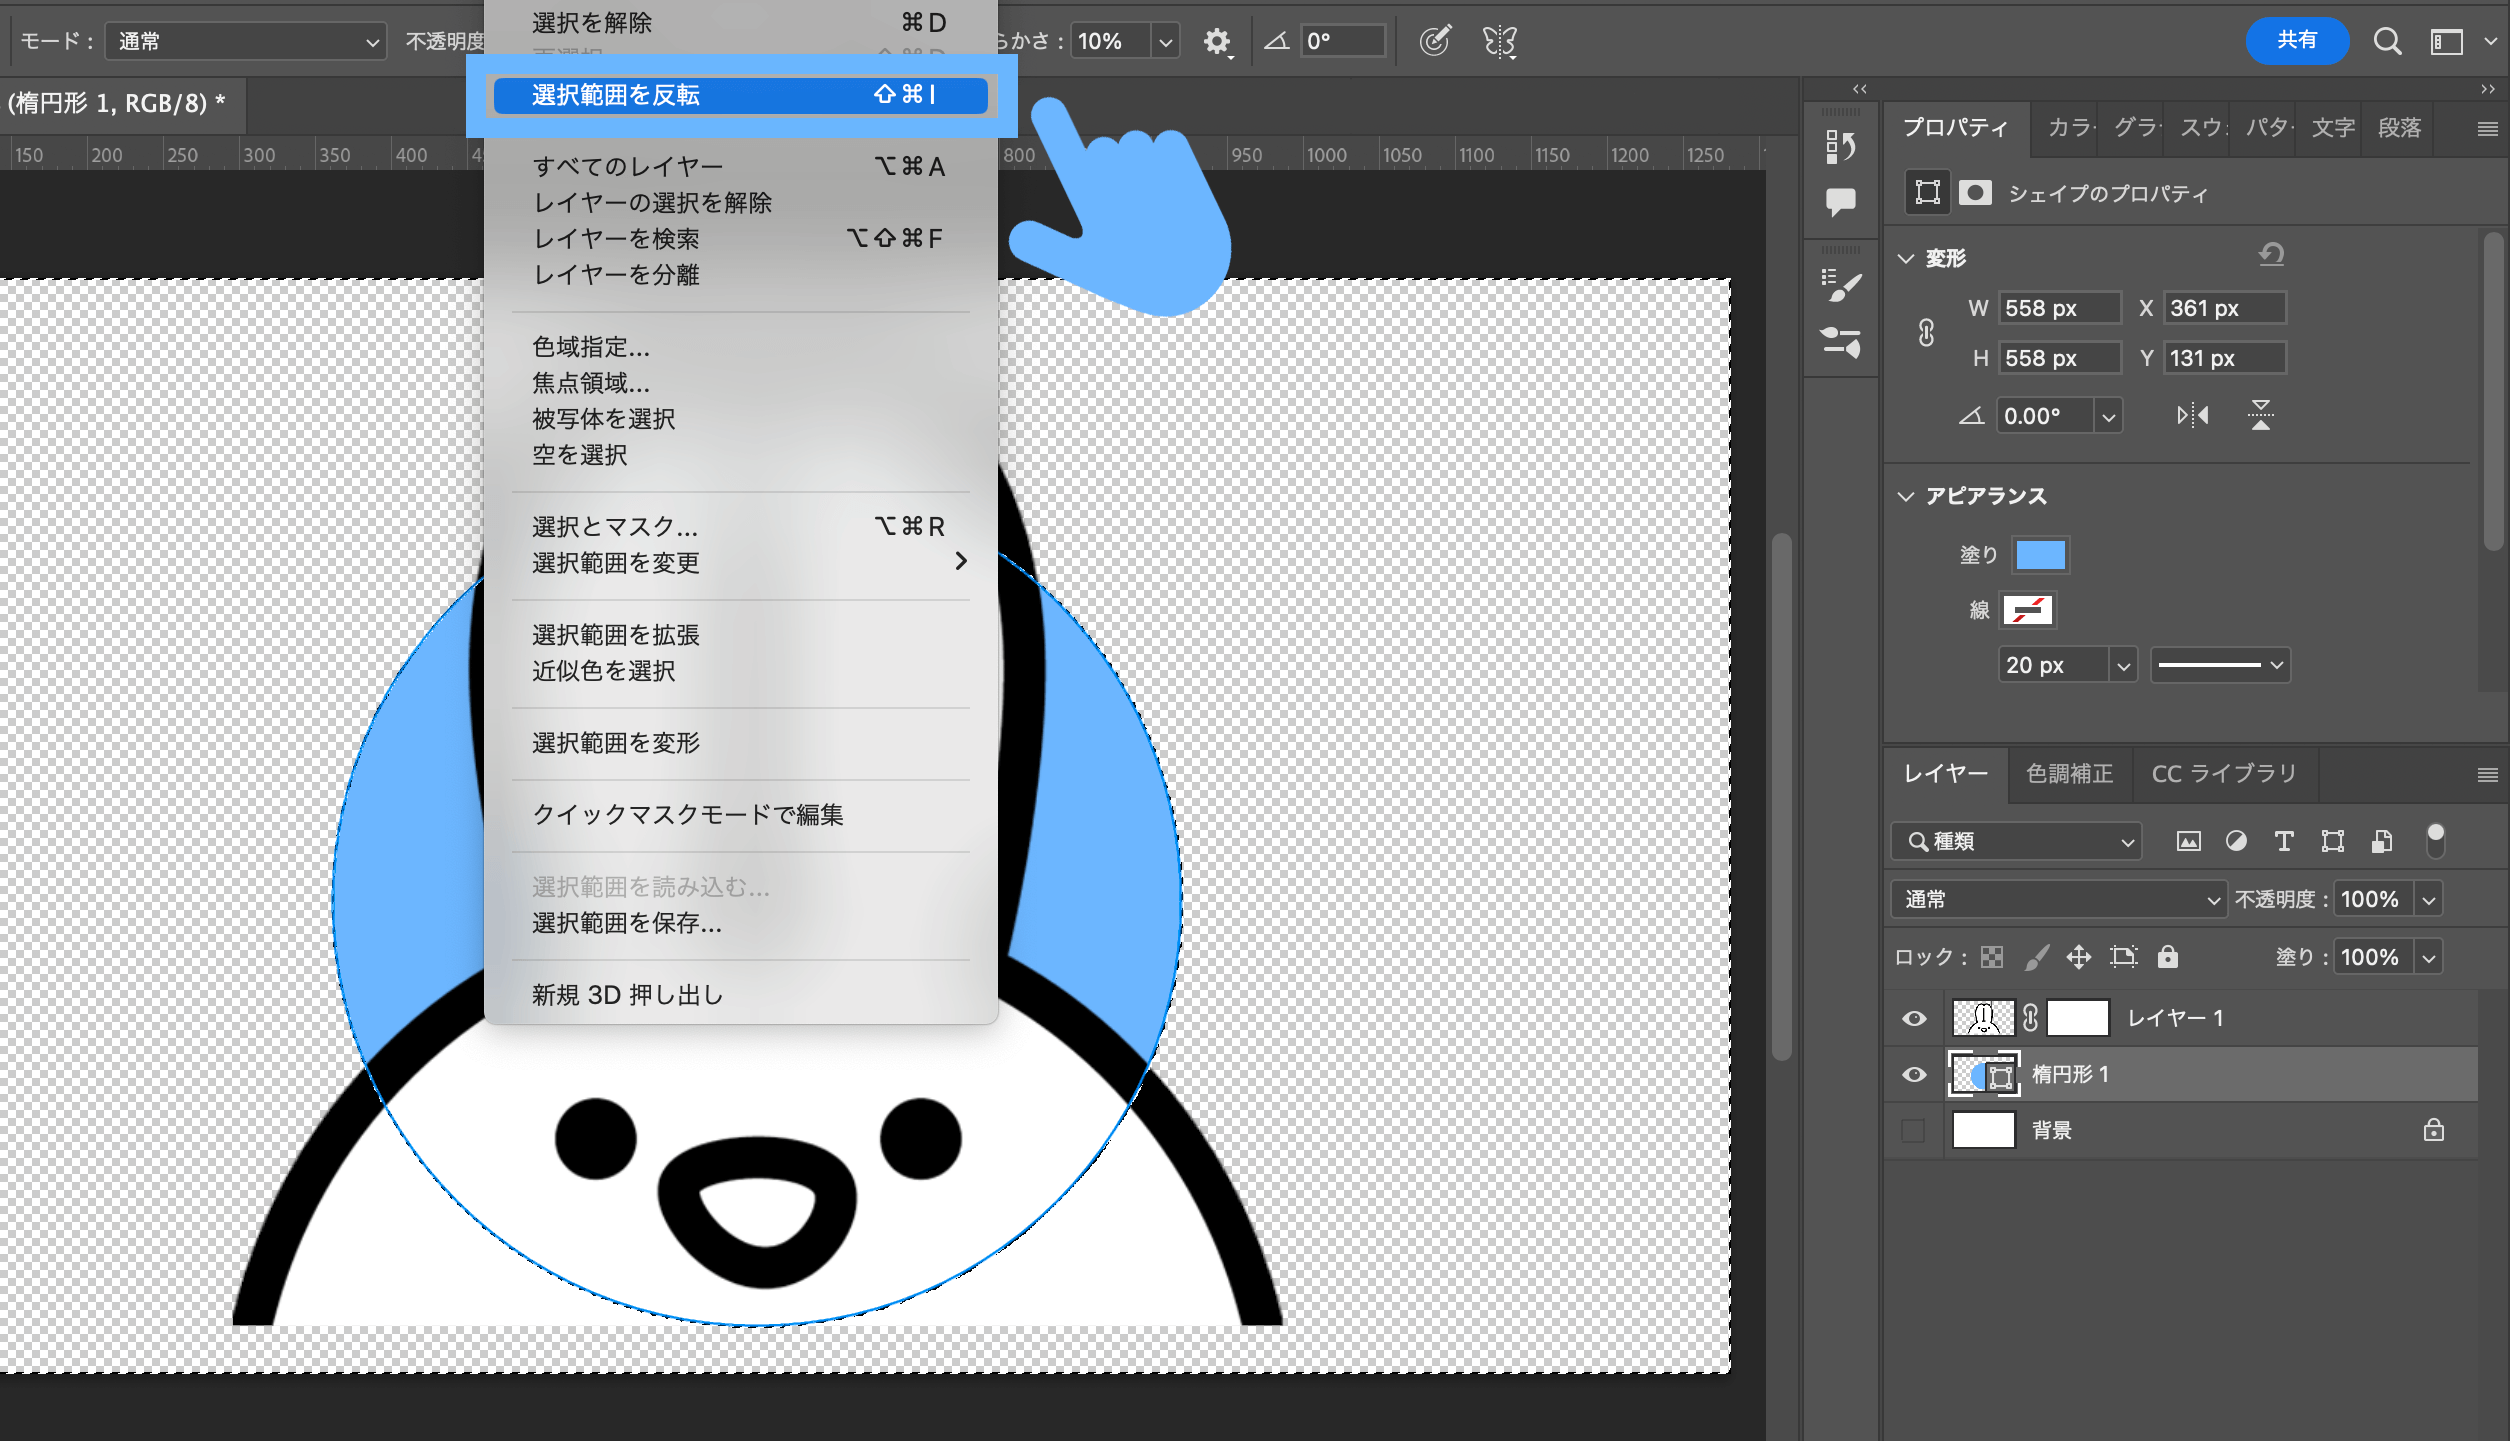Click the 共有 share button

(2297, 41)
